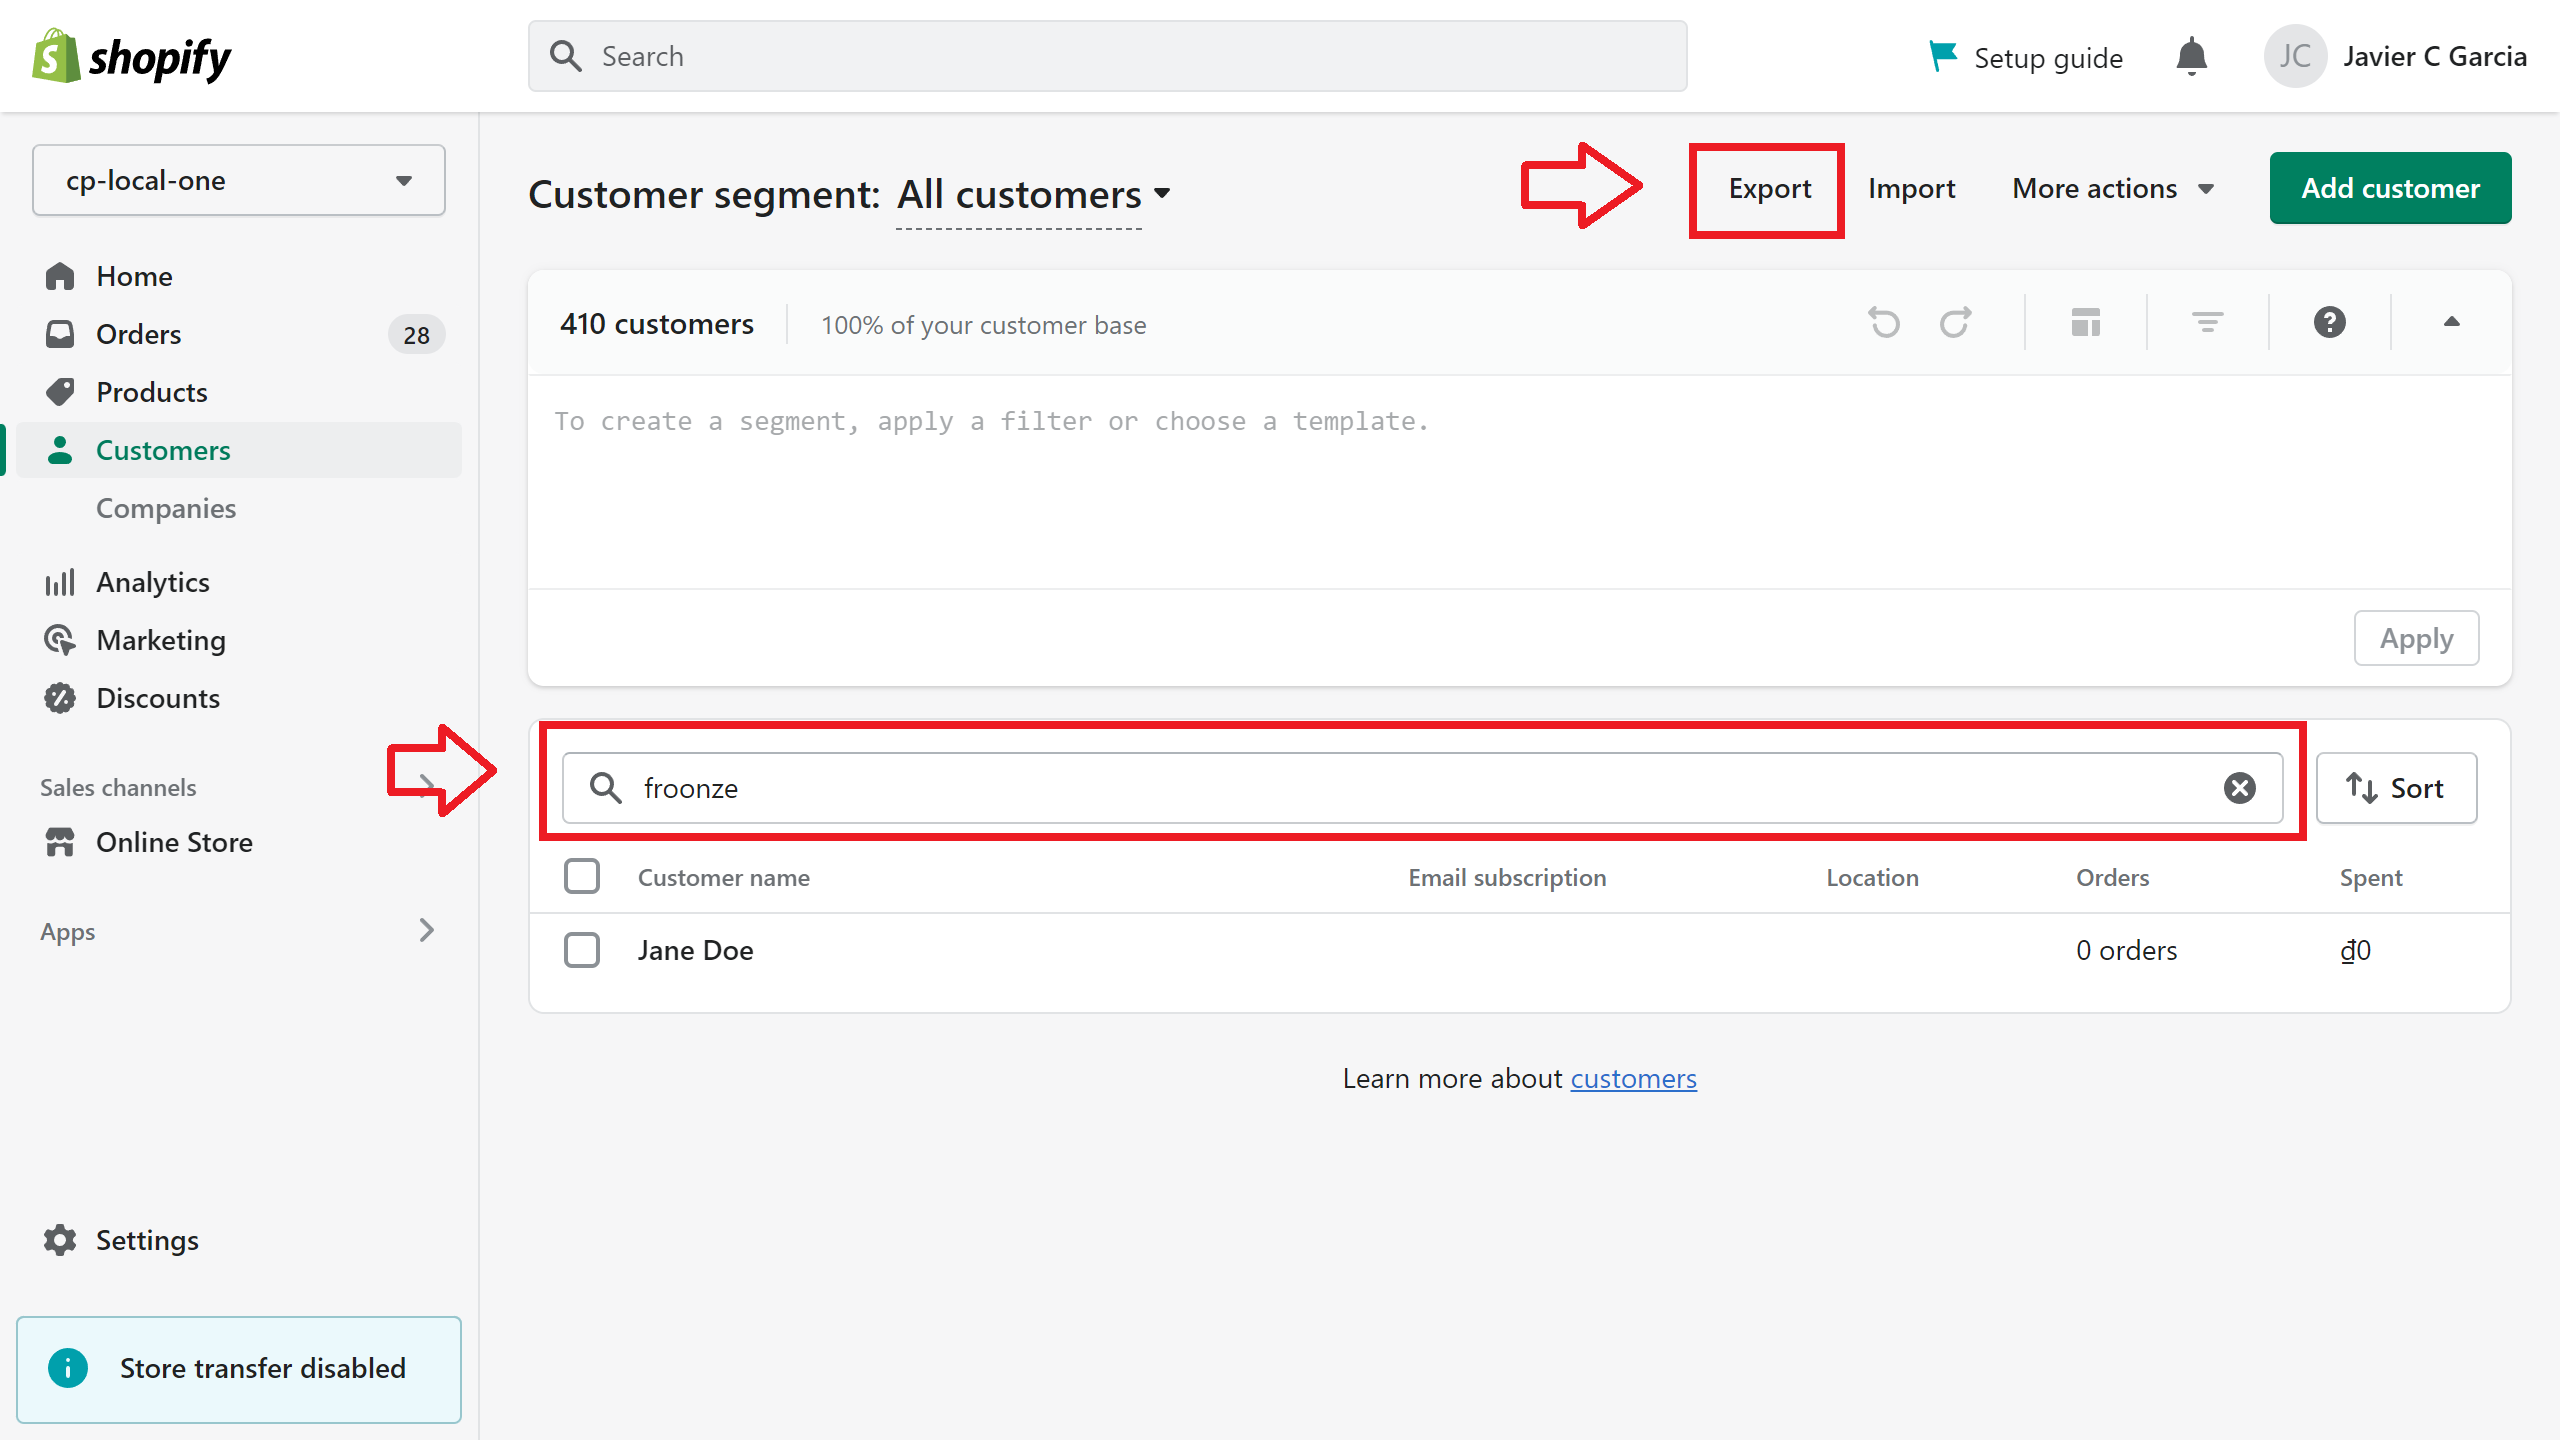This screenshot has width=2560, height=1440.
Task: Open the notifications bell
Action: (2191, 56)
